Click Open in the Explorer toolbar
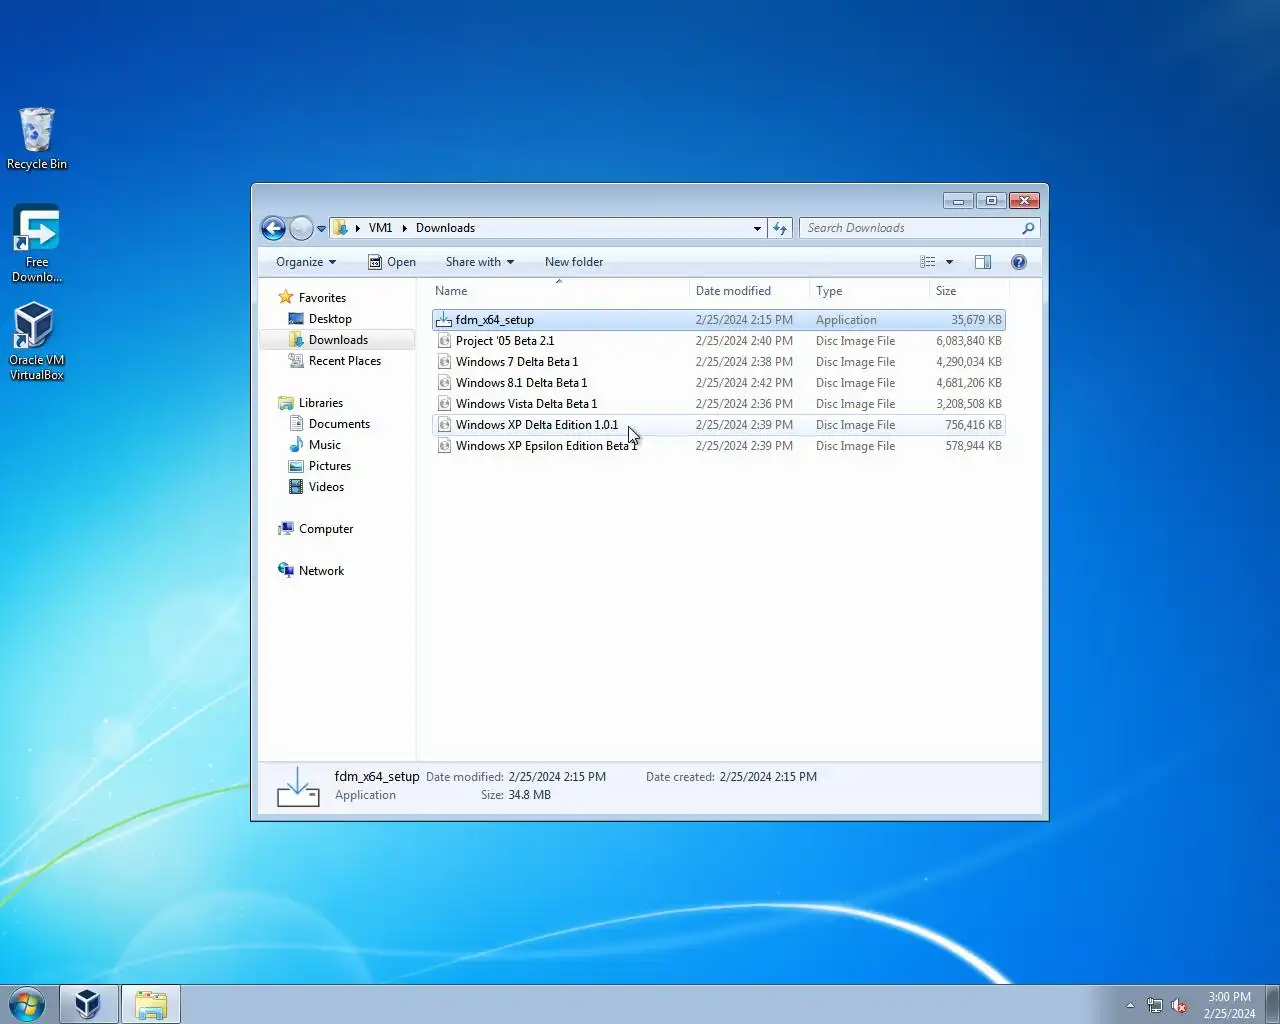Screen dimensions: 1280x1024 click(392, 262)
